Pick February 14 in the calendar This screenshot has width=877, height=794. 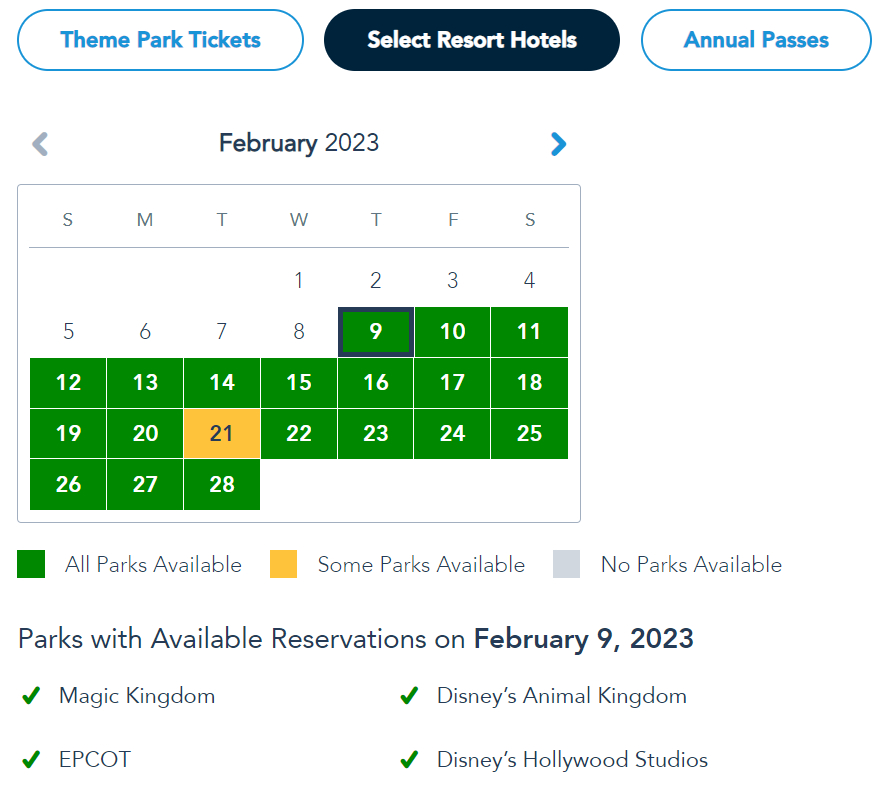222,383
